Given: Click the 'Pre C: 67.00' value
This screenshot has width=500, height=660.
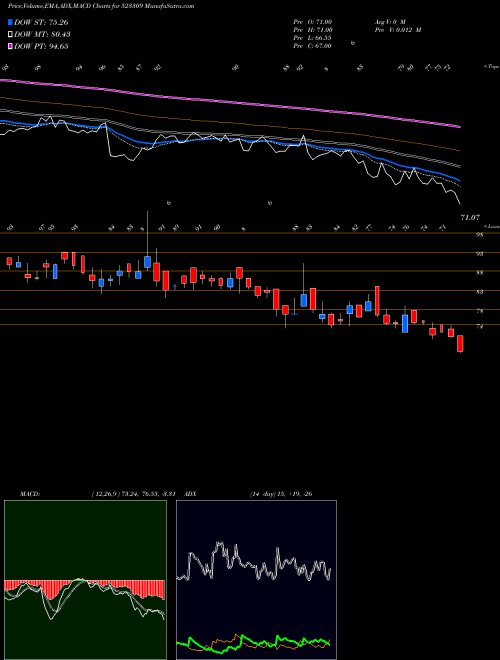Looking at the screenshot, I should click(x=312, y=46).
